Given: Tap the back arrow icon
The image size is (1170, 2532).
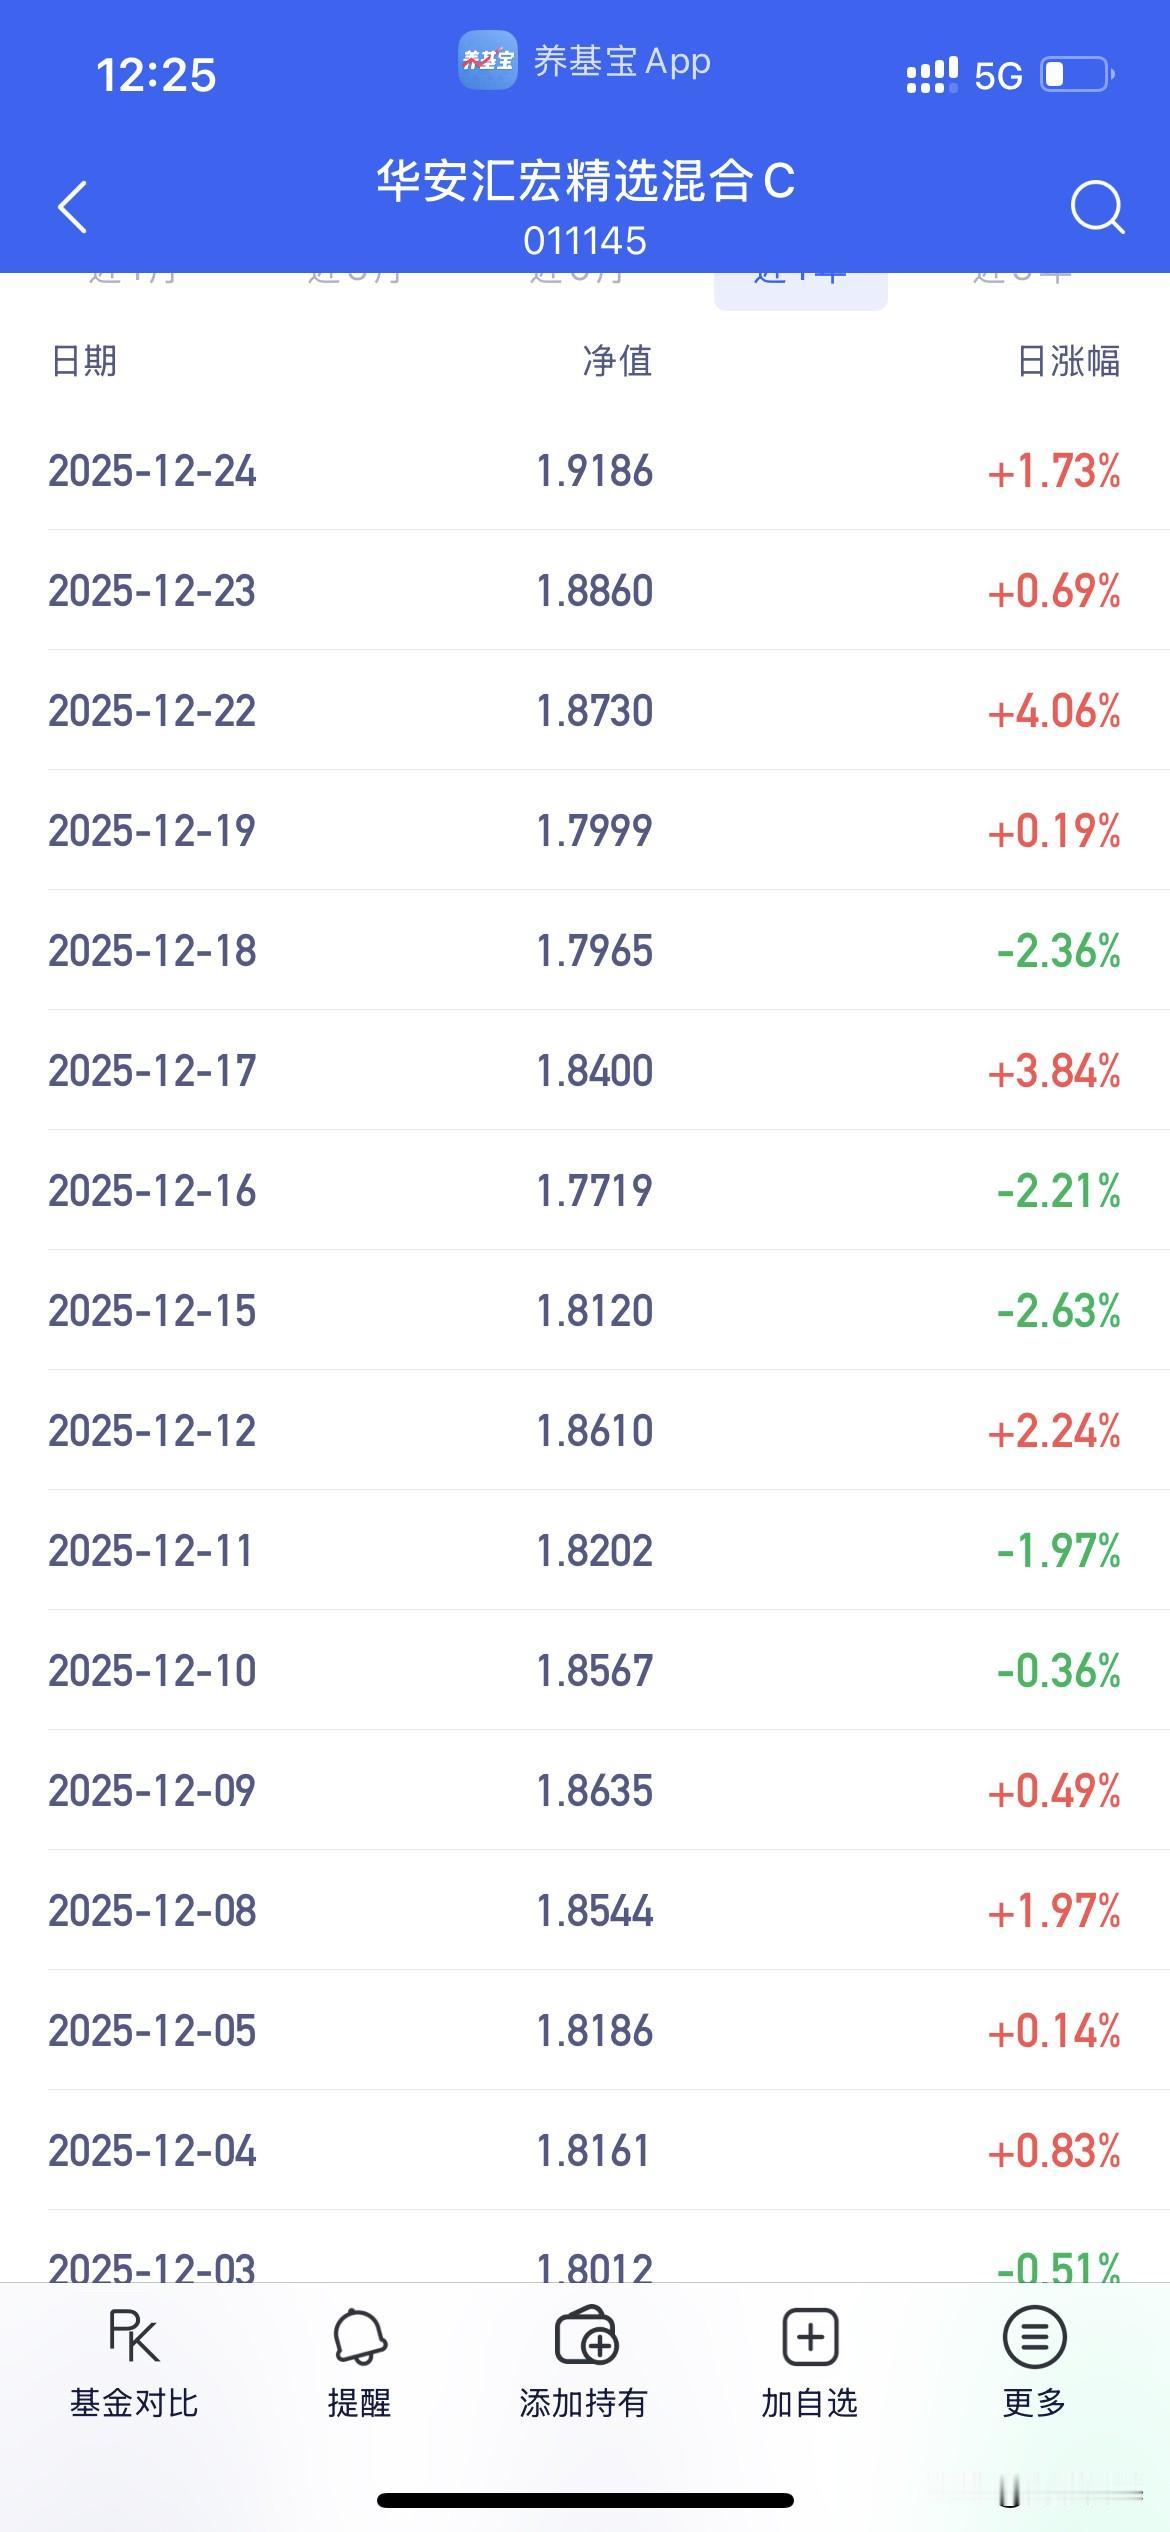Looking at the screenshot, I should (x=73, y=207).
